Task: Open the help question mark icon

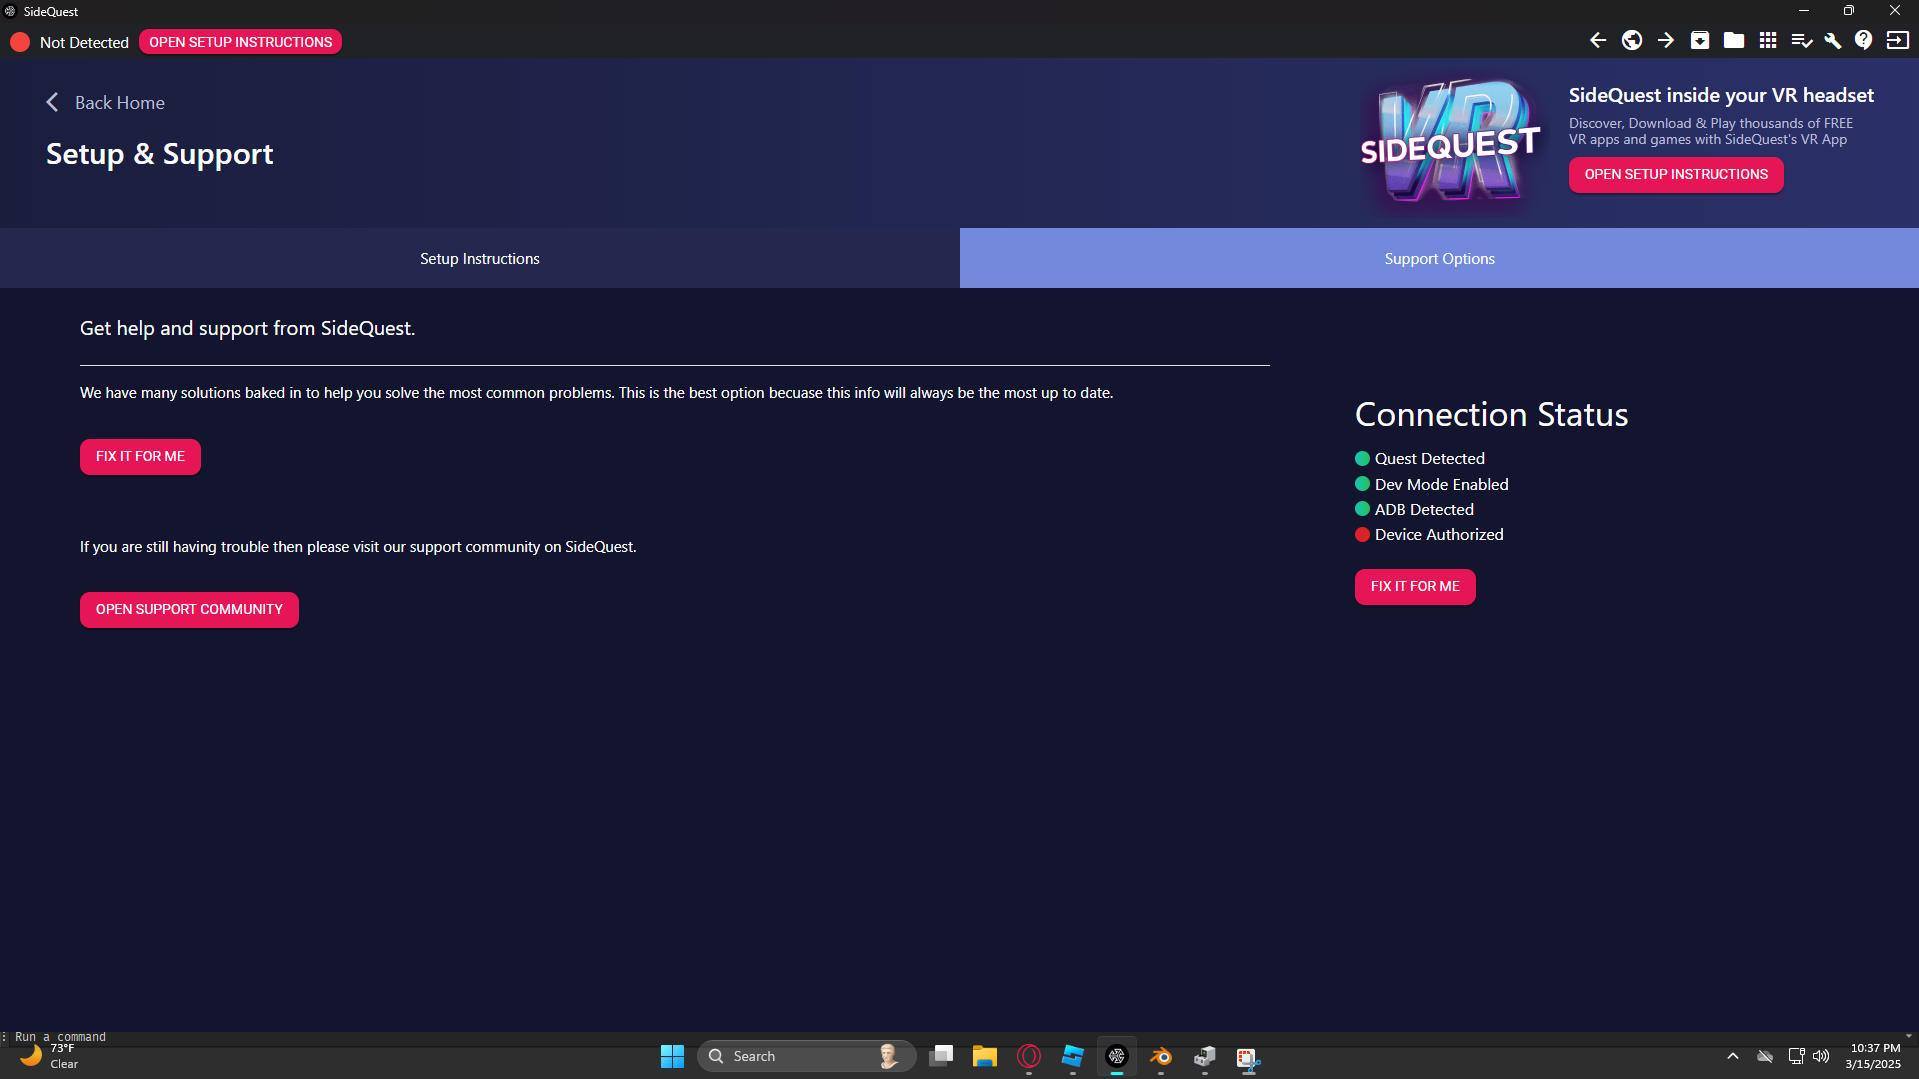Action: click(x=1864, y=40)
